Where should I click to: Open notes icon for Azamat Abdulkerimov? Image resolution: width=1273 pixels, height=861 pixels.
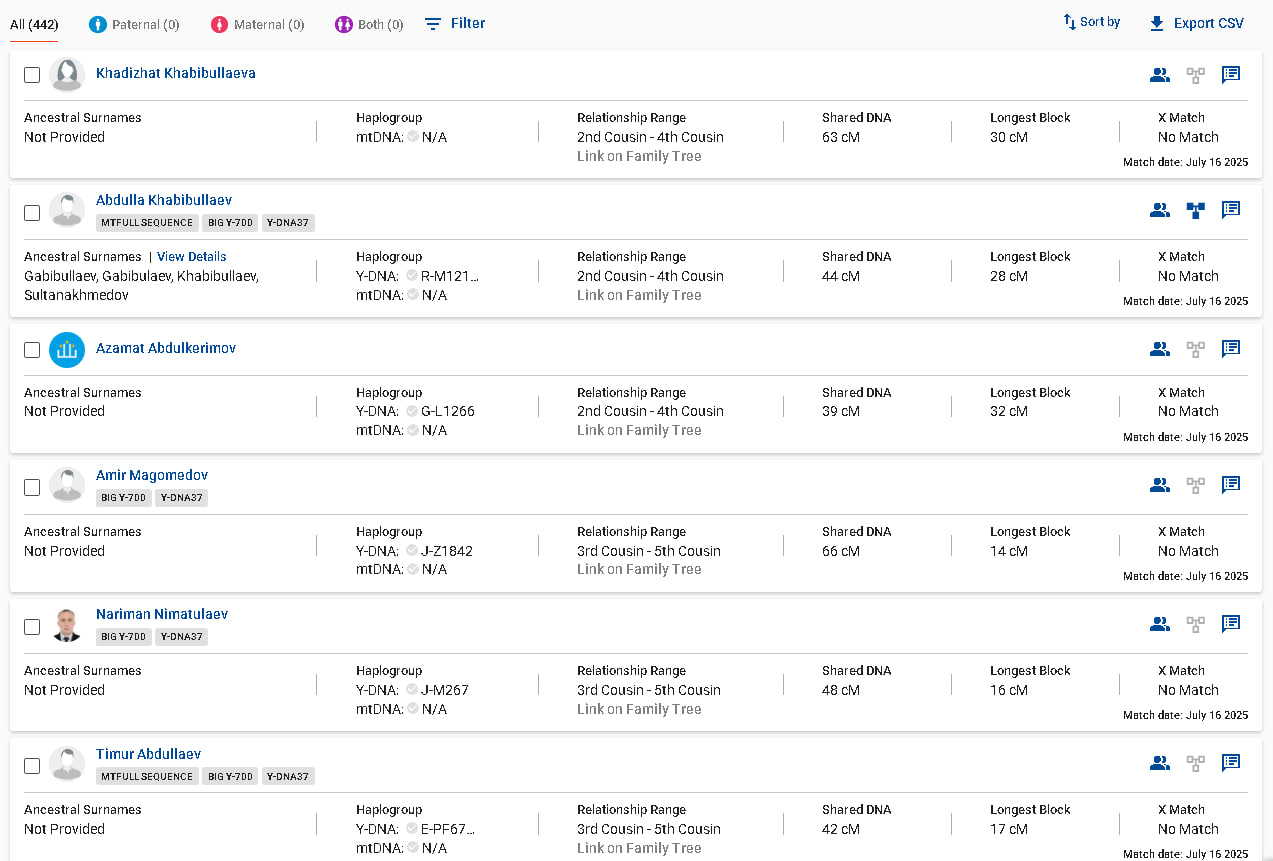point(1231,348)
